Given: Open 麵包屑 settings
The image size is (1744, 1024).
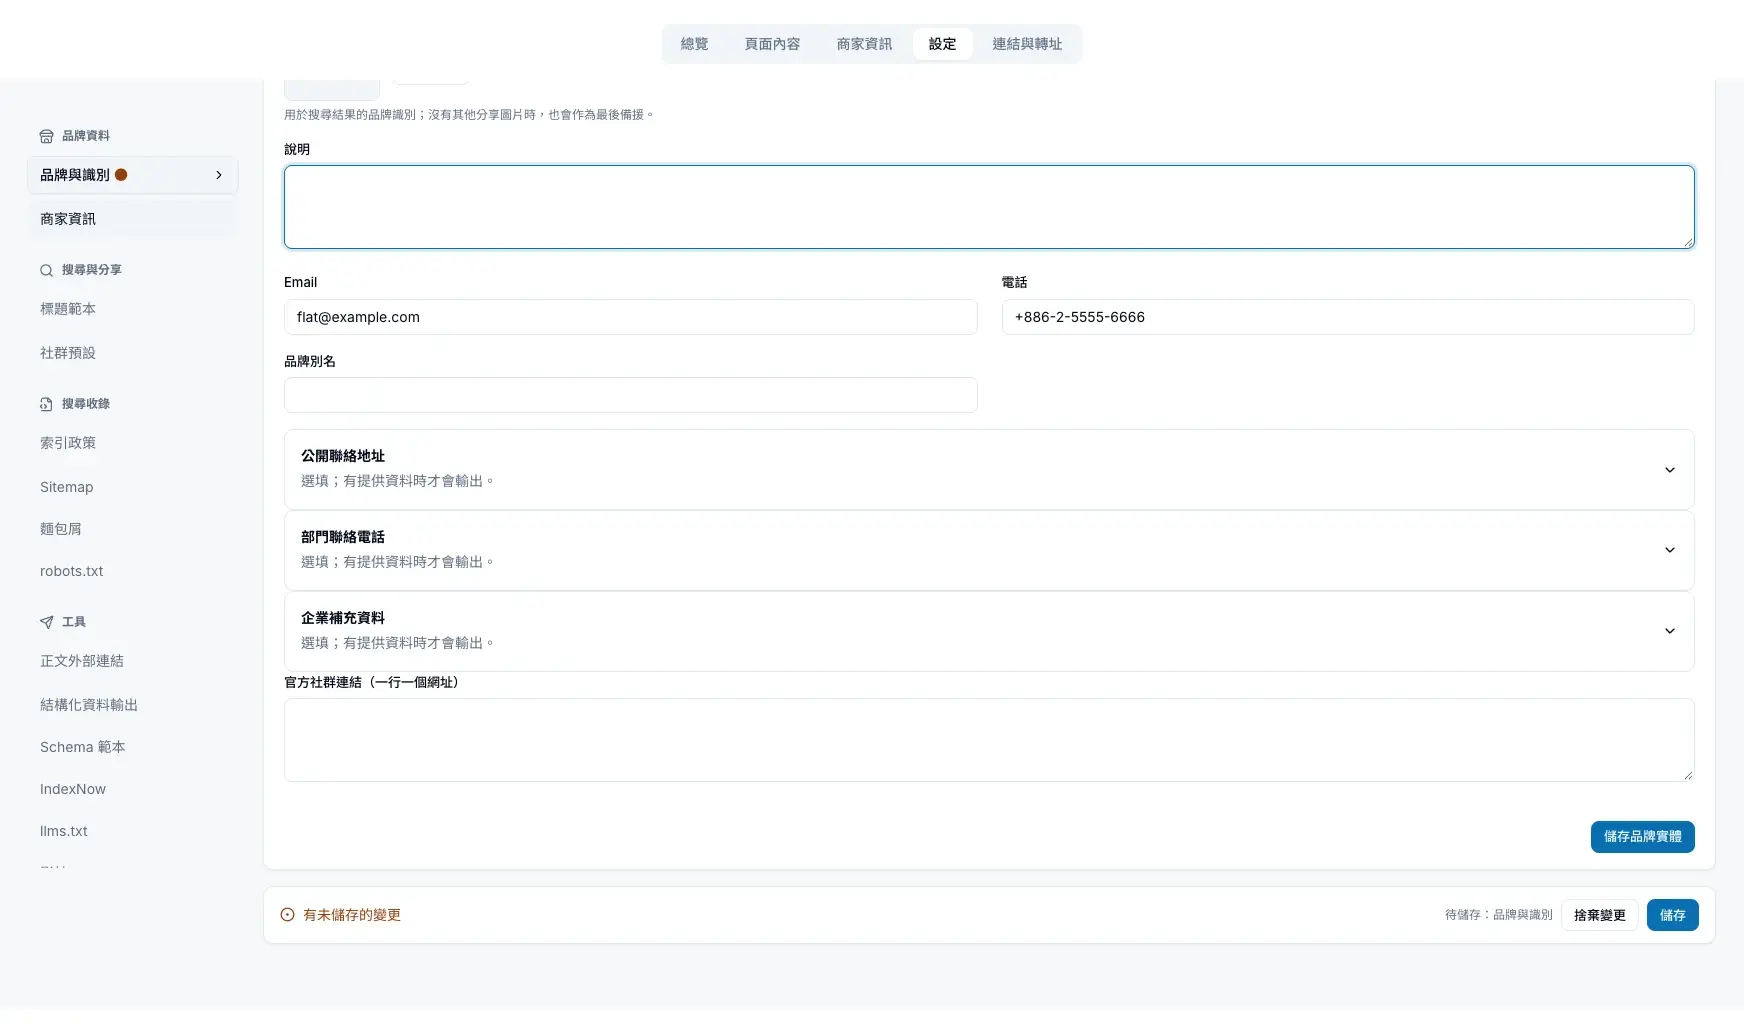Looking at the screenshot, I should click(132, 529).
